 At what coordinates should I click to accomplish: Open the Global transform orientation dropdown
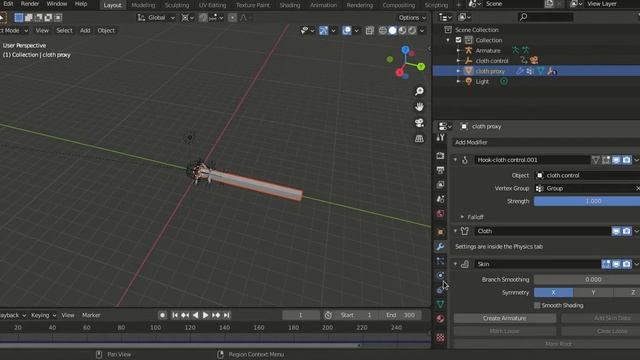coord(156,18)
